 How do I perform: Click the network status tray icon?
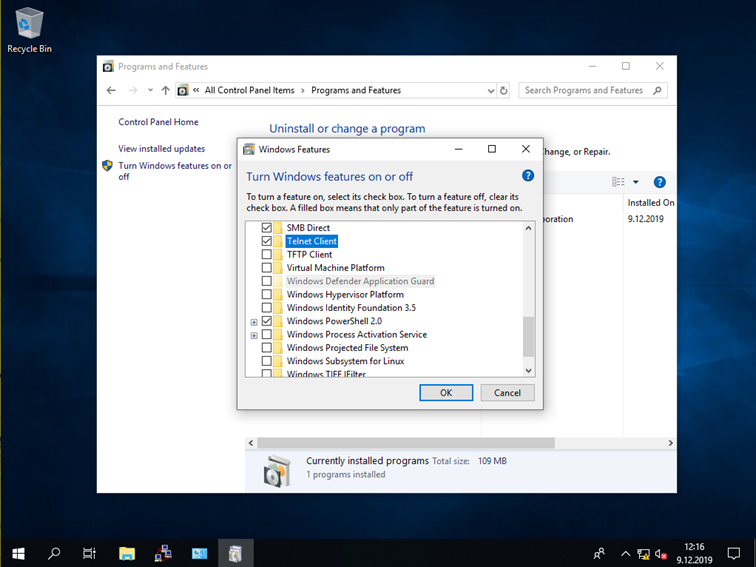[643, 554]
